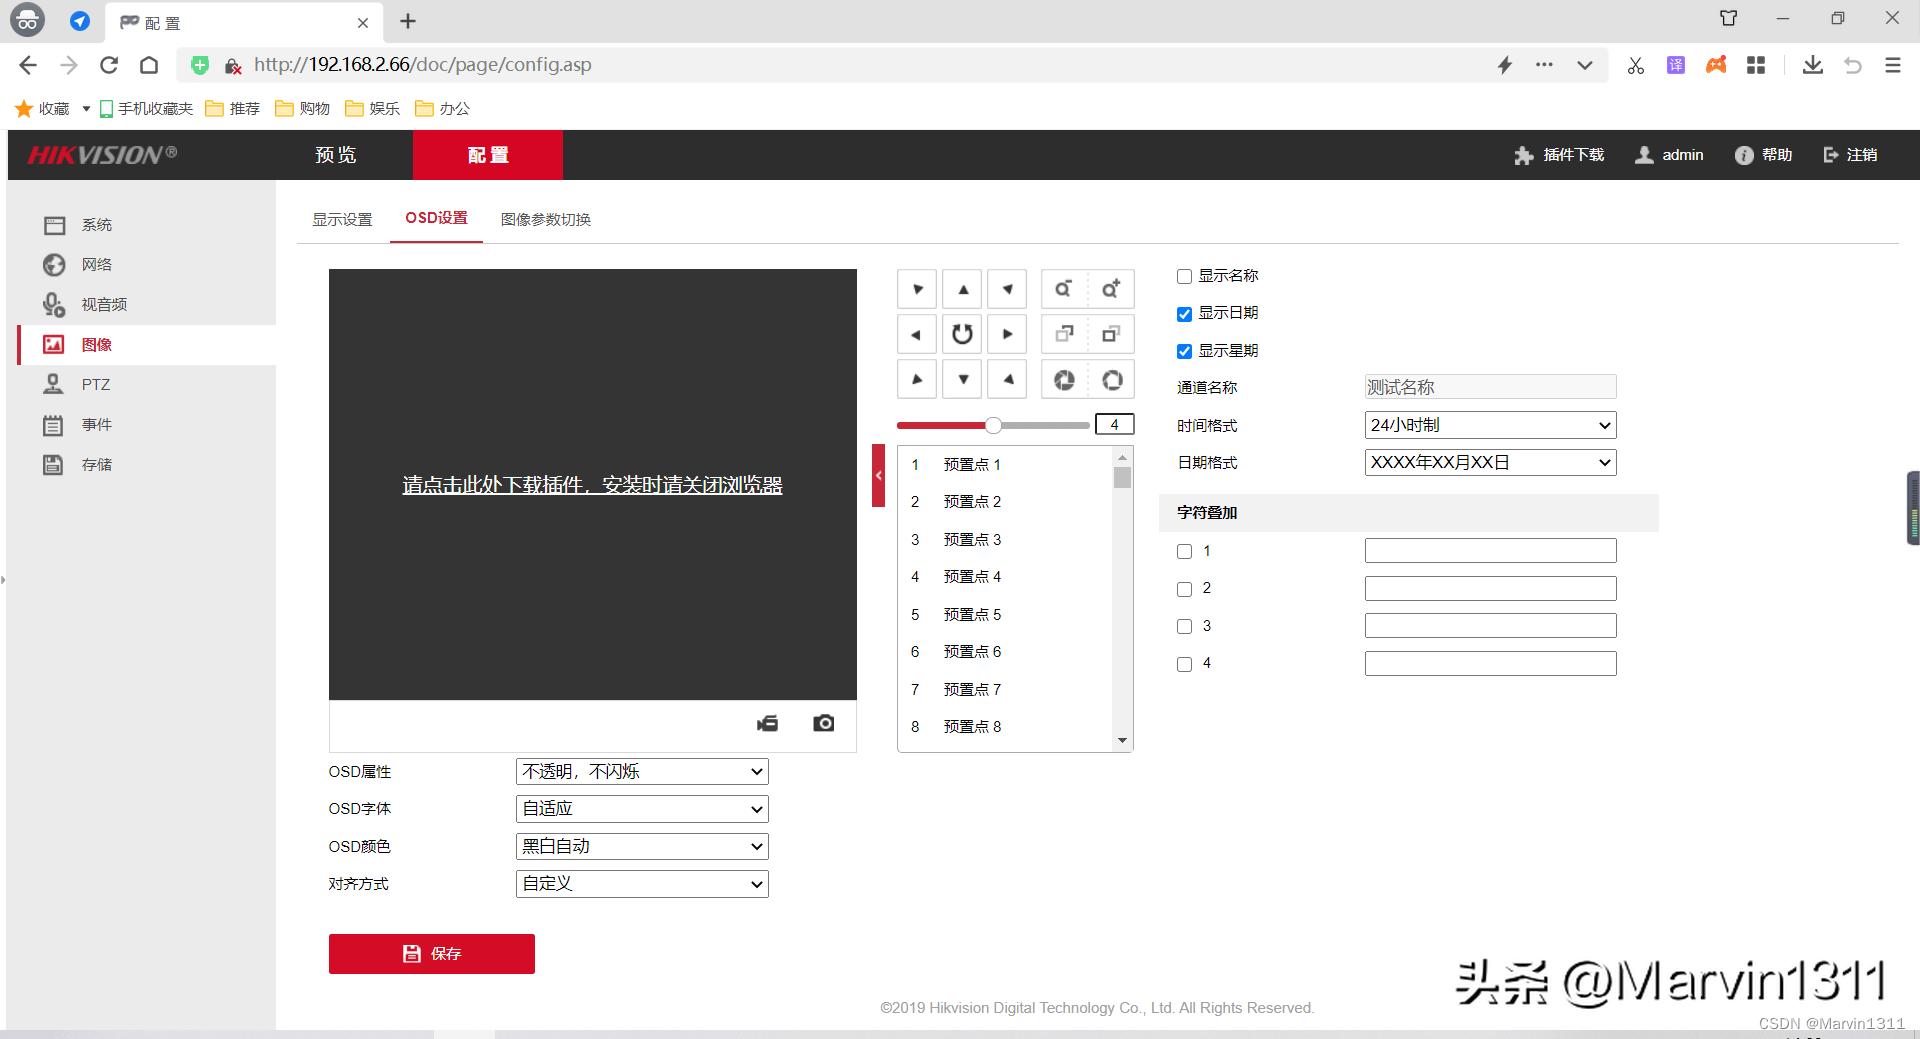Click the focus far icon

click(x=1110, y=334)
